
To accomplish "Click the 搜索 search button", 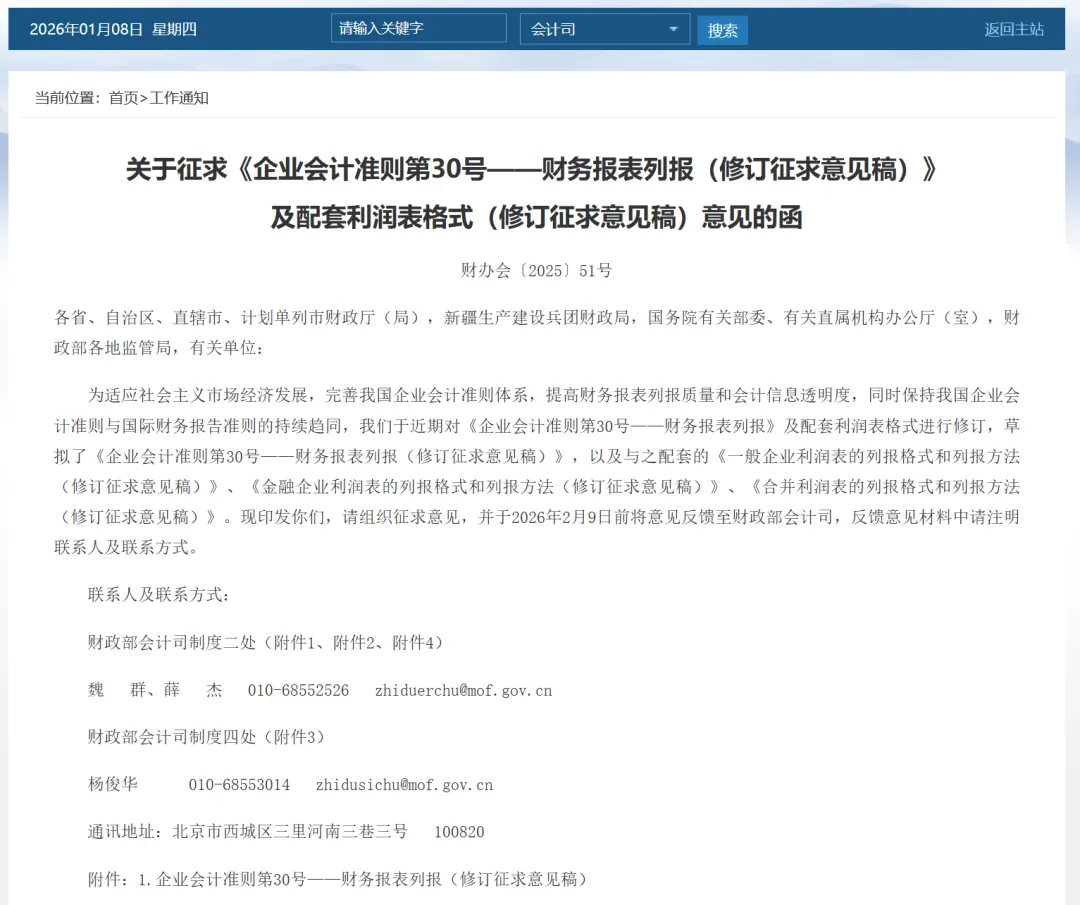I will (x=722, y=30).
